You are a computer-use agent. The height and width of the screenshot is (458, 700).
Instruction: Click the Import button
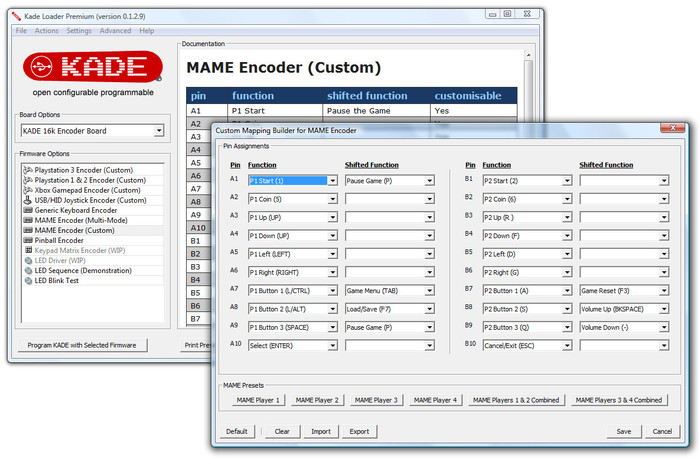click(x=321, y=431)
